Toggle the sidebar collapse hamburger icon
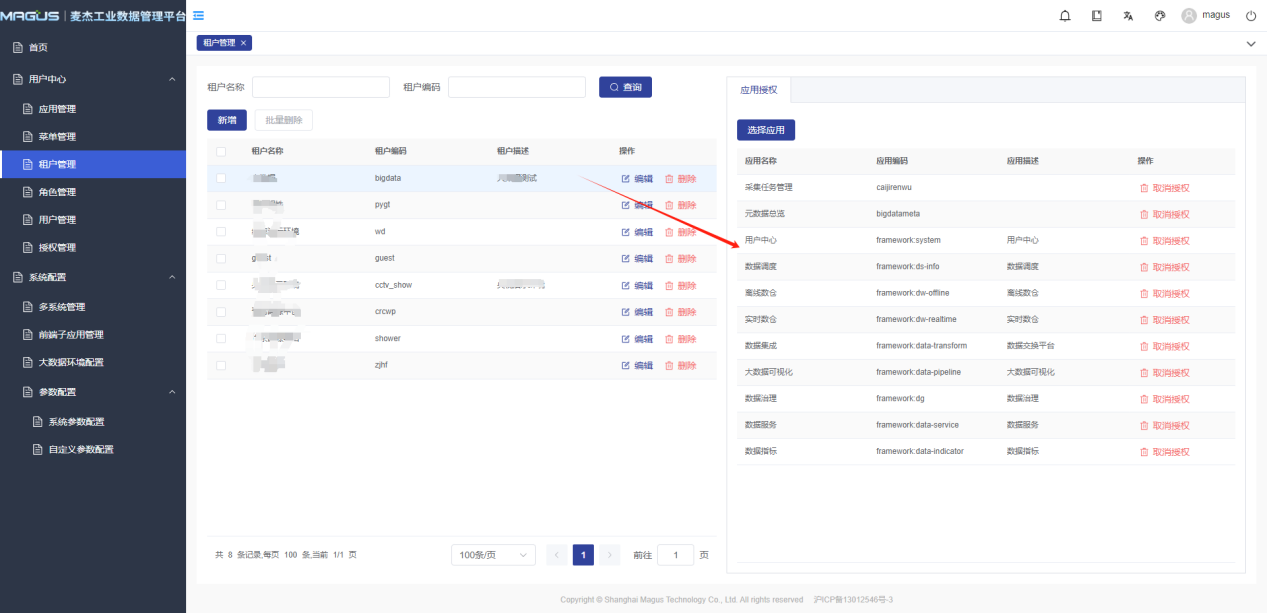Viewport: 1267px width, 613px height. tap(199, 16)
